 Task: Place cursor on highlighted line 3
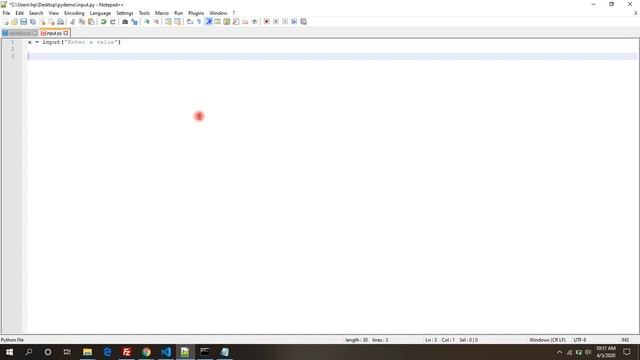point(333,56)
